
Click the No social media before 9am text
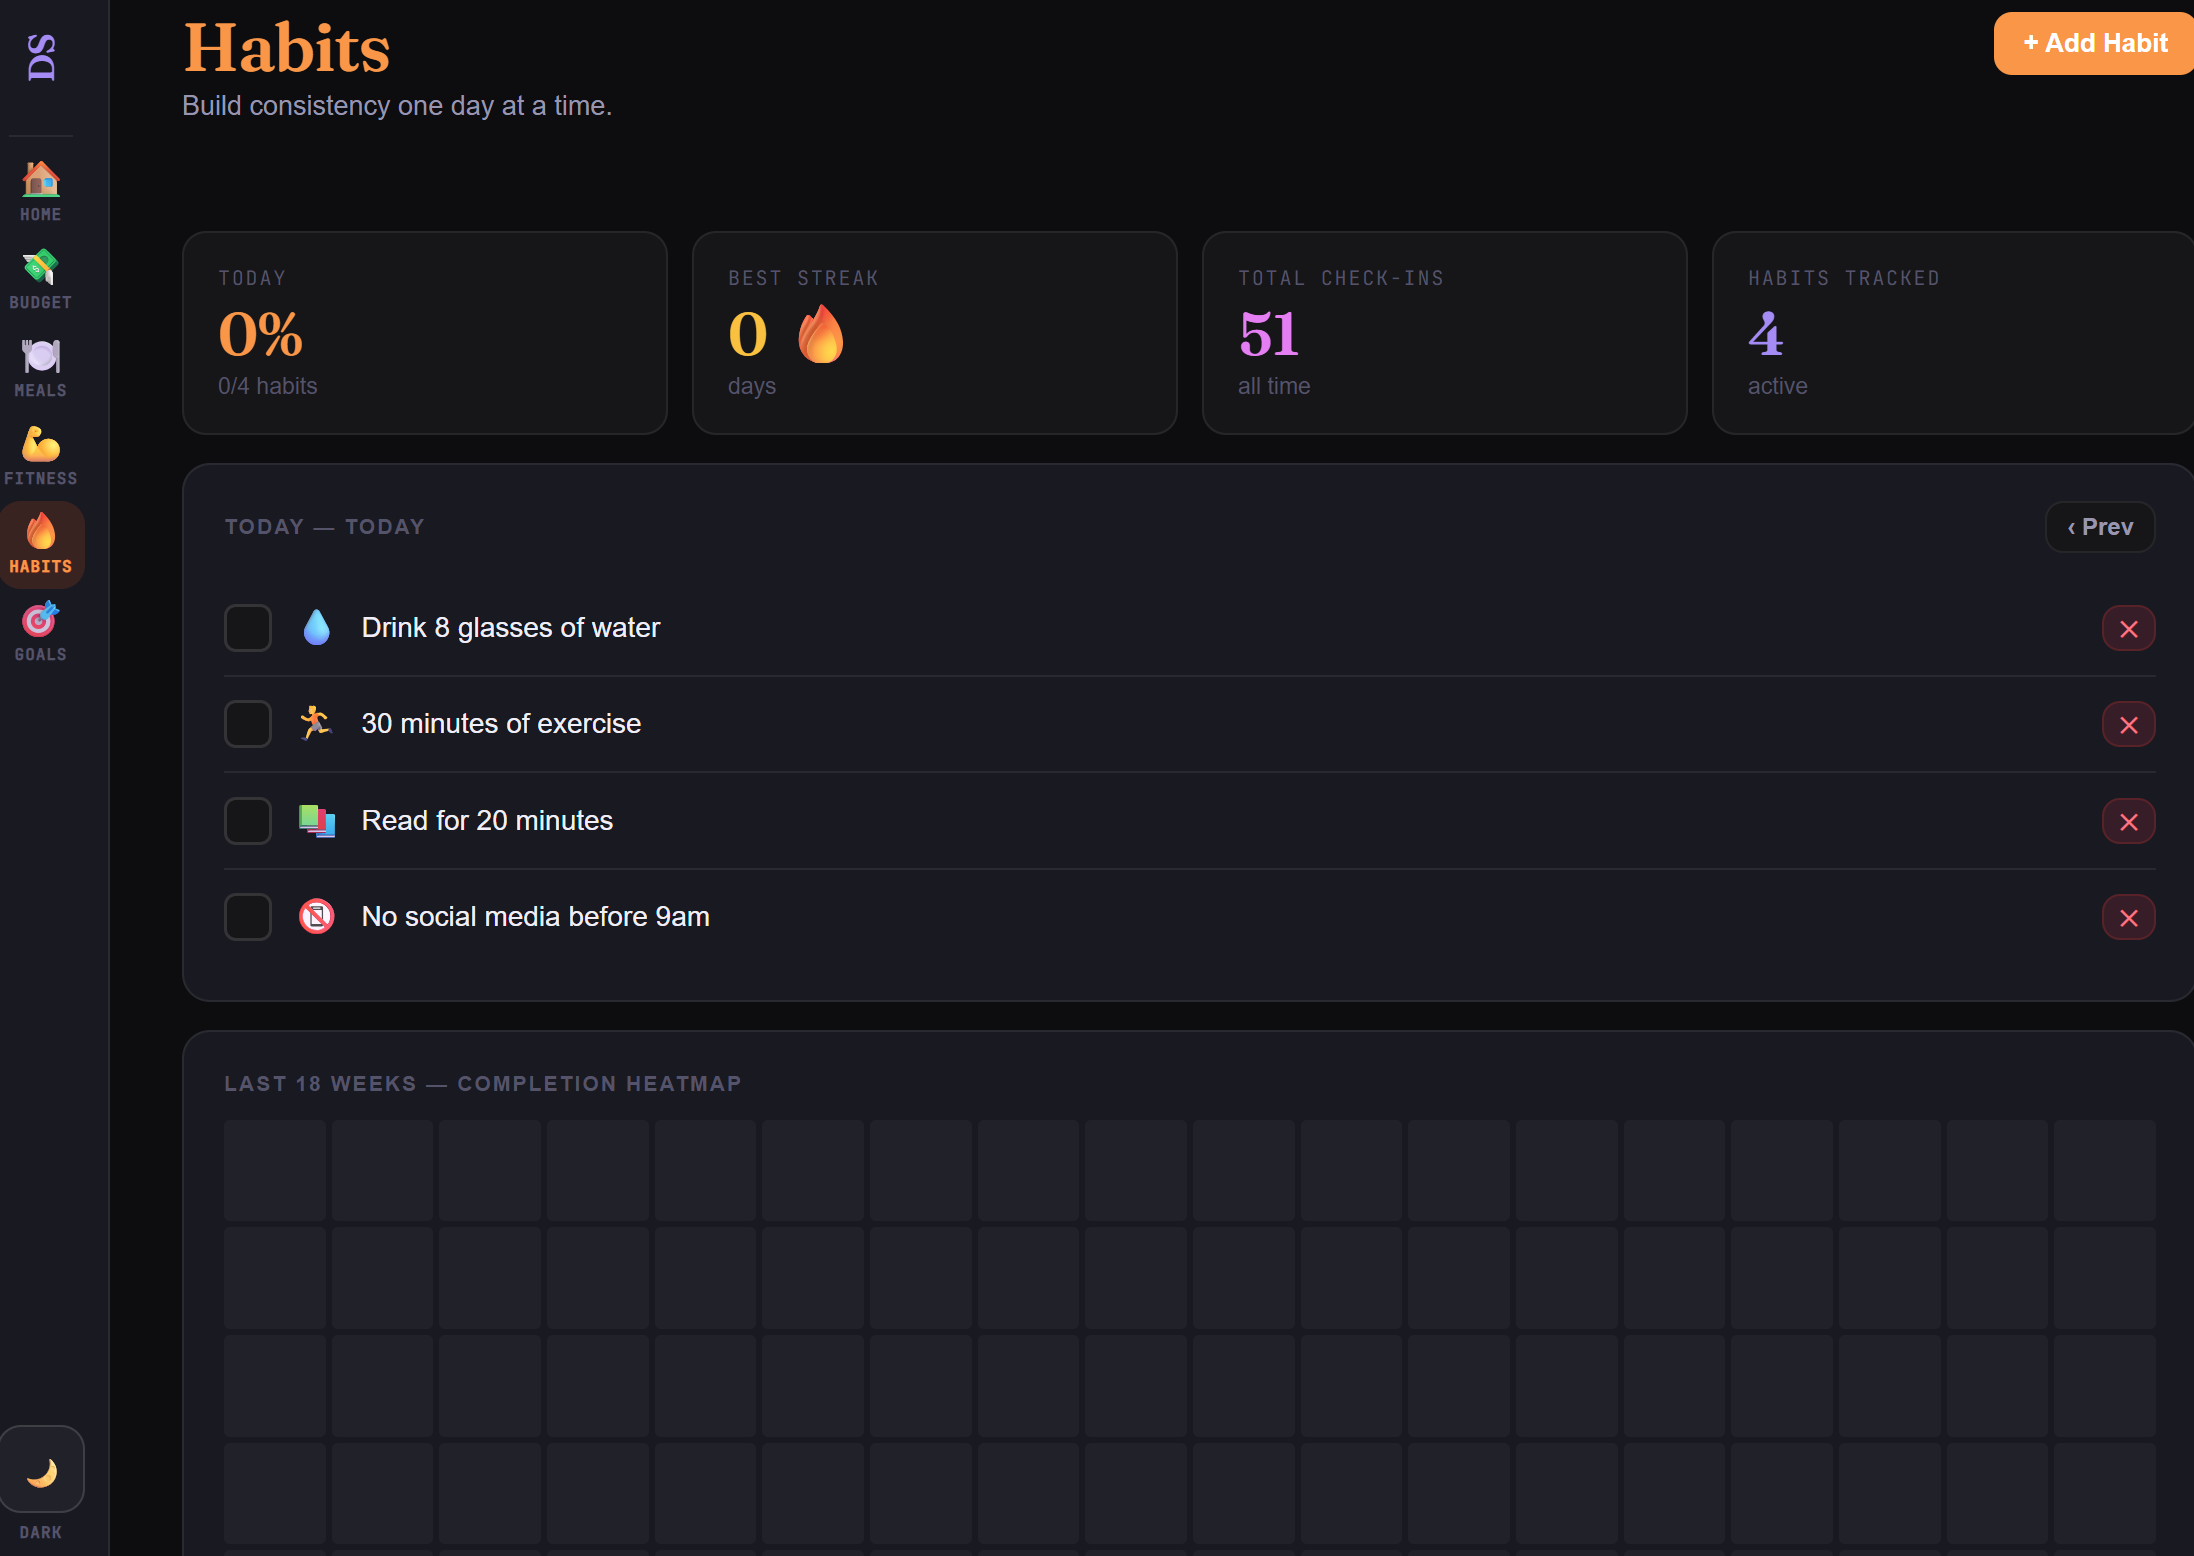coord(536,917)
